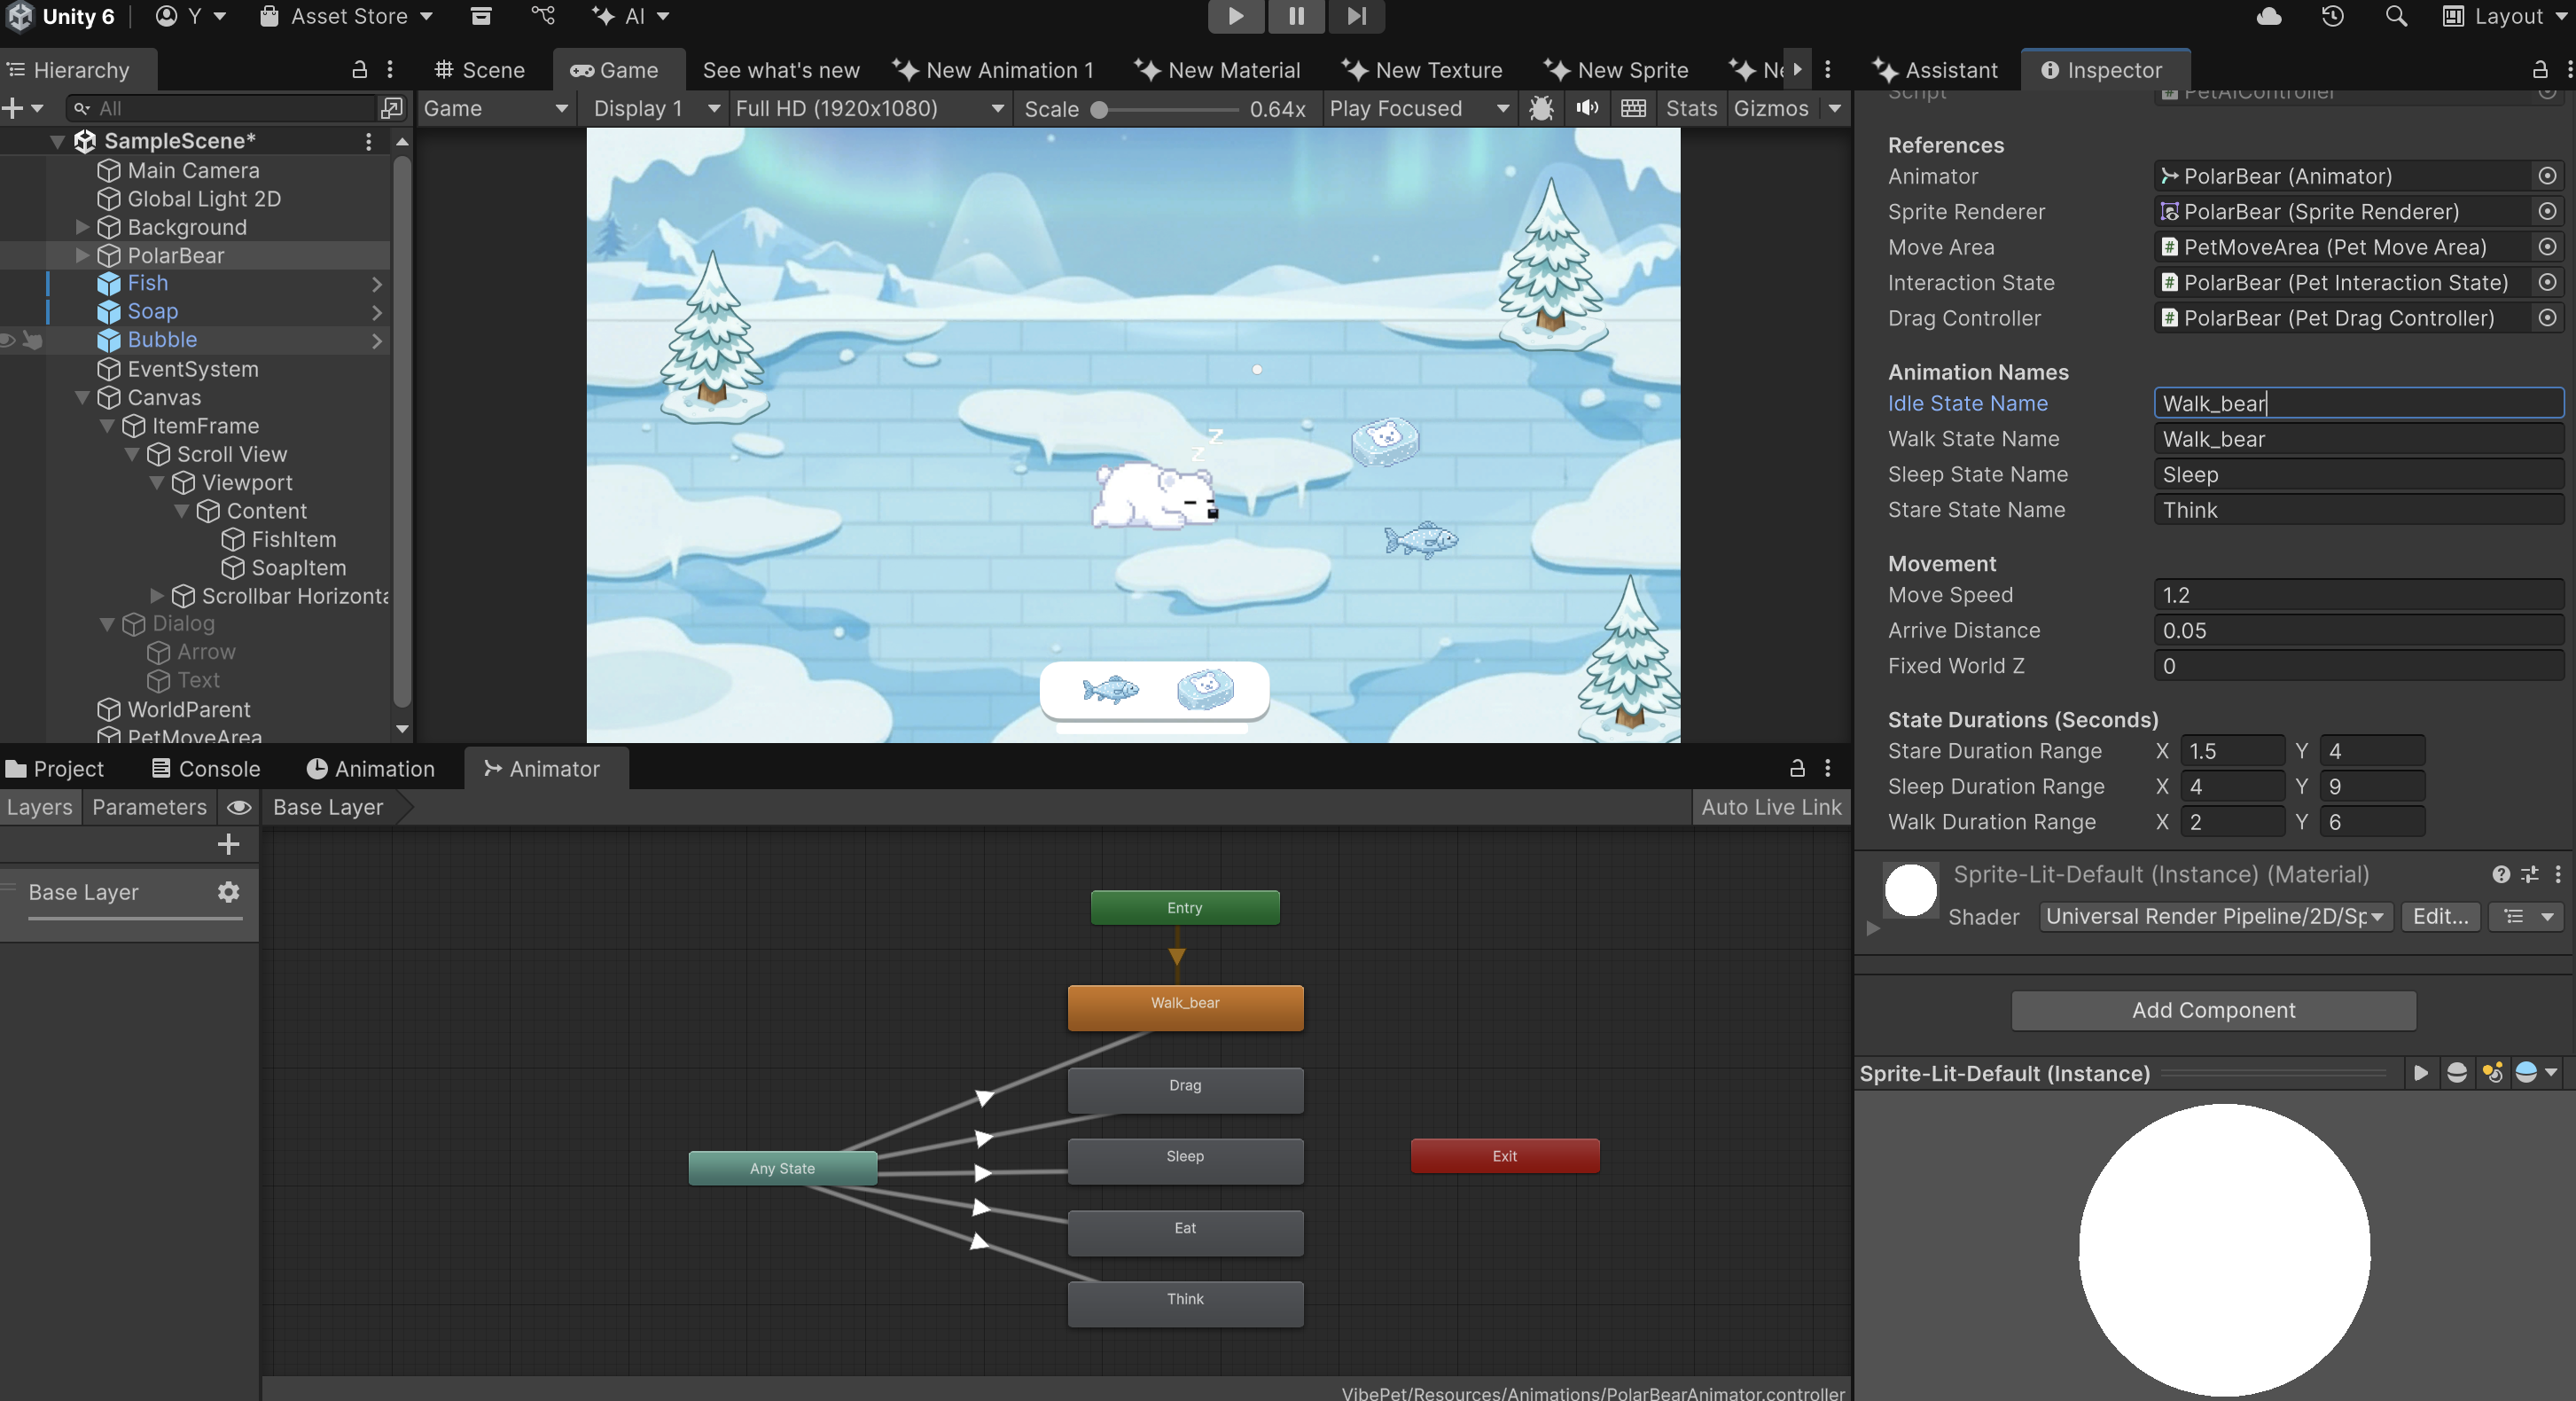Viewport: 2576px width, 1401px height.
Task: Toggle the Animator panel lock icon
Action: (1797, 768)
